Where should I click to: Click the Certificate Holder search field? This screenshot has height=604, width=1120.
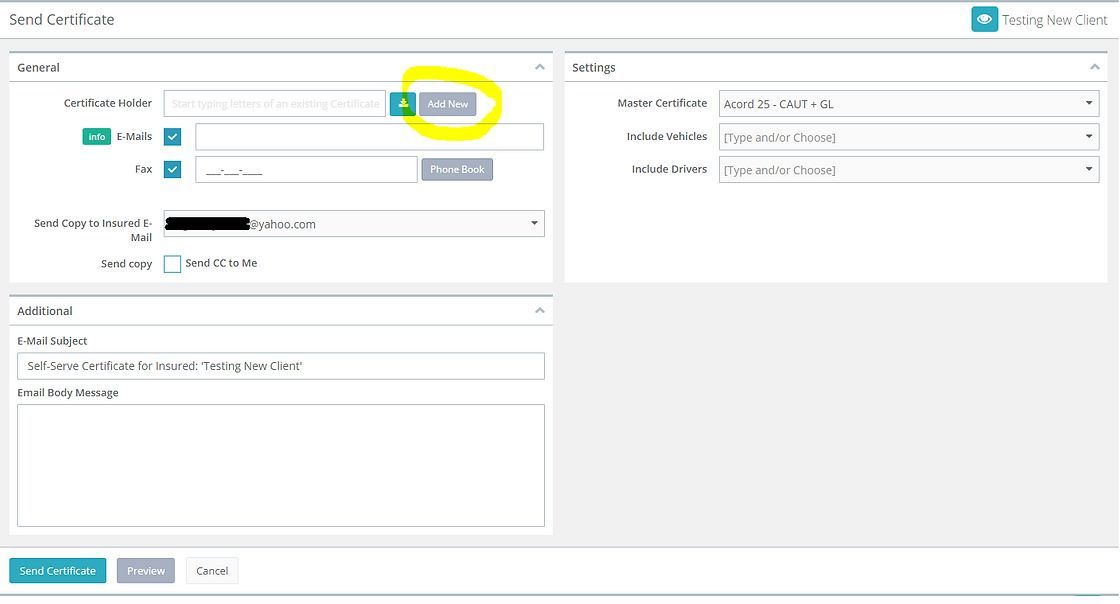tap(275, 103)
